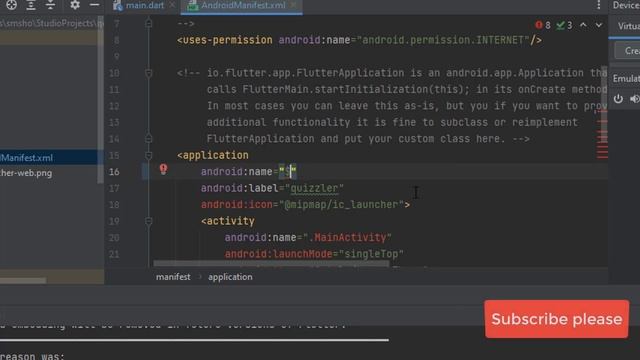Hide the project panel with minus icon
The height and width of the screenshot is (360, 640).
click(94, 5)
